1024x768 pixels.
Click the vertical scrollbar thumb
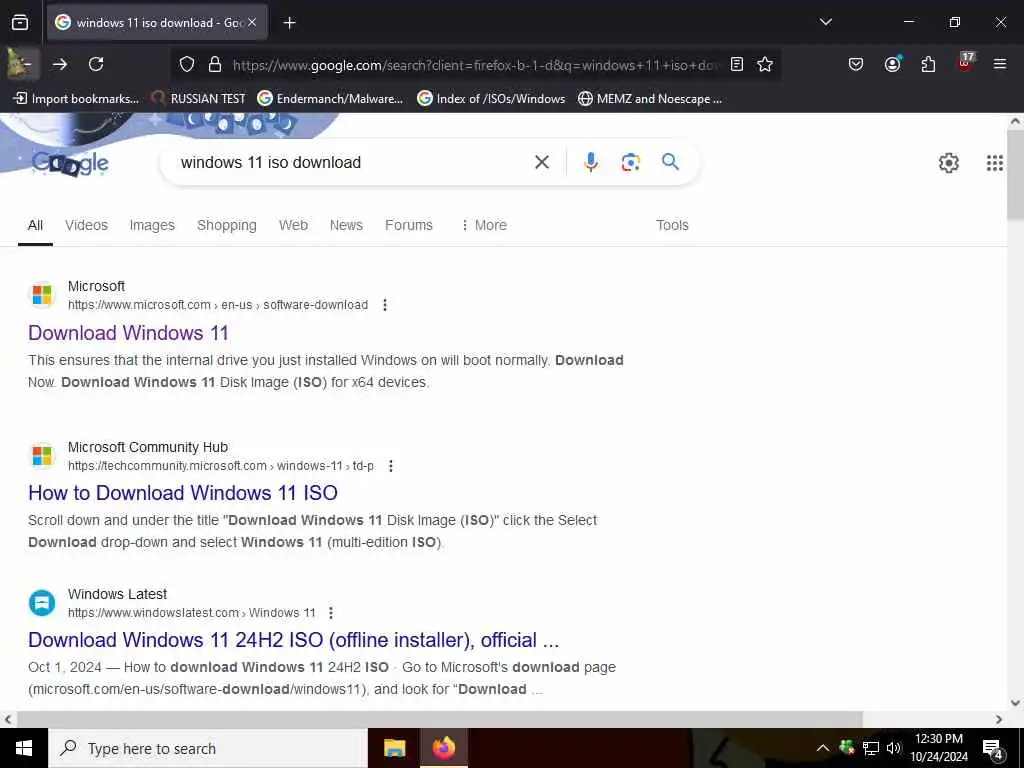(x=1016, y=174)
